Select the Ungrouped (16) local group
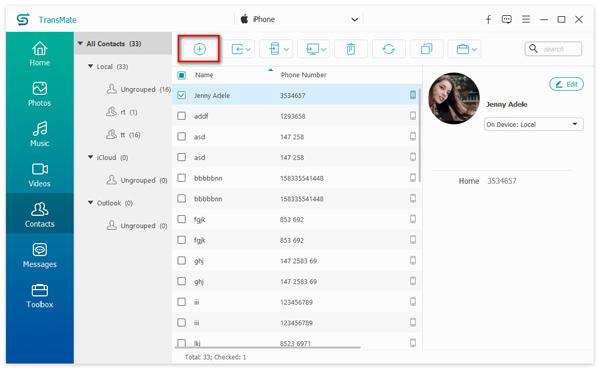 [139, 89]
